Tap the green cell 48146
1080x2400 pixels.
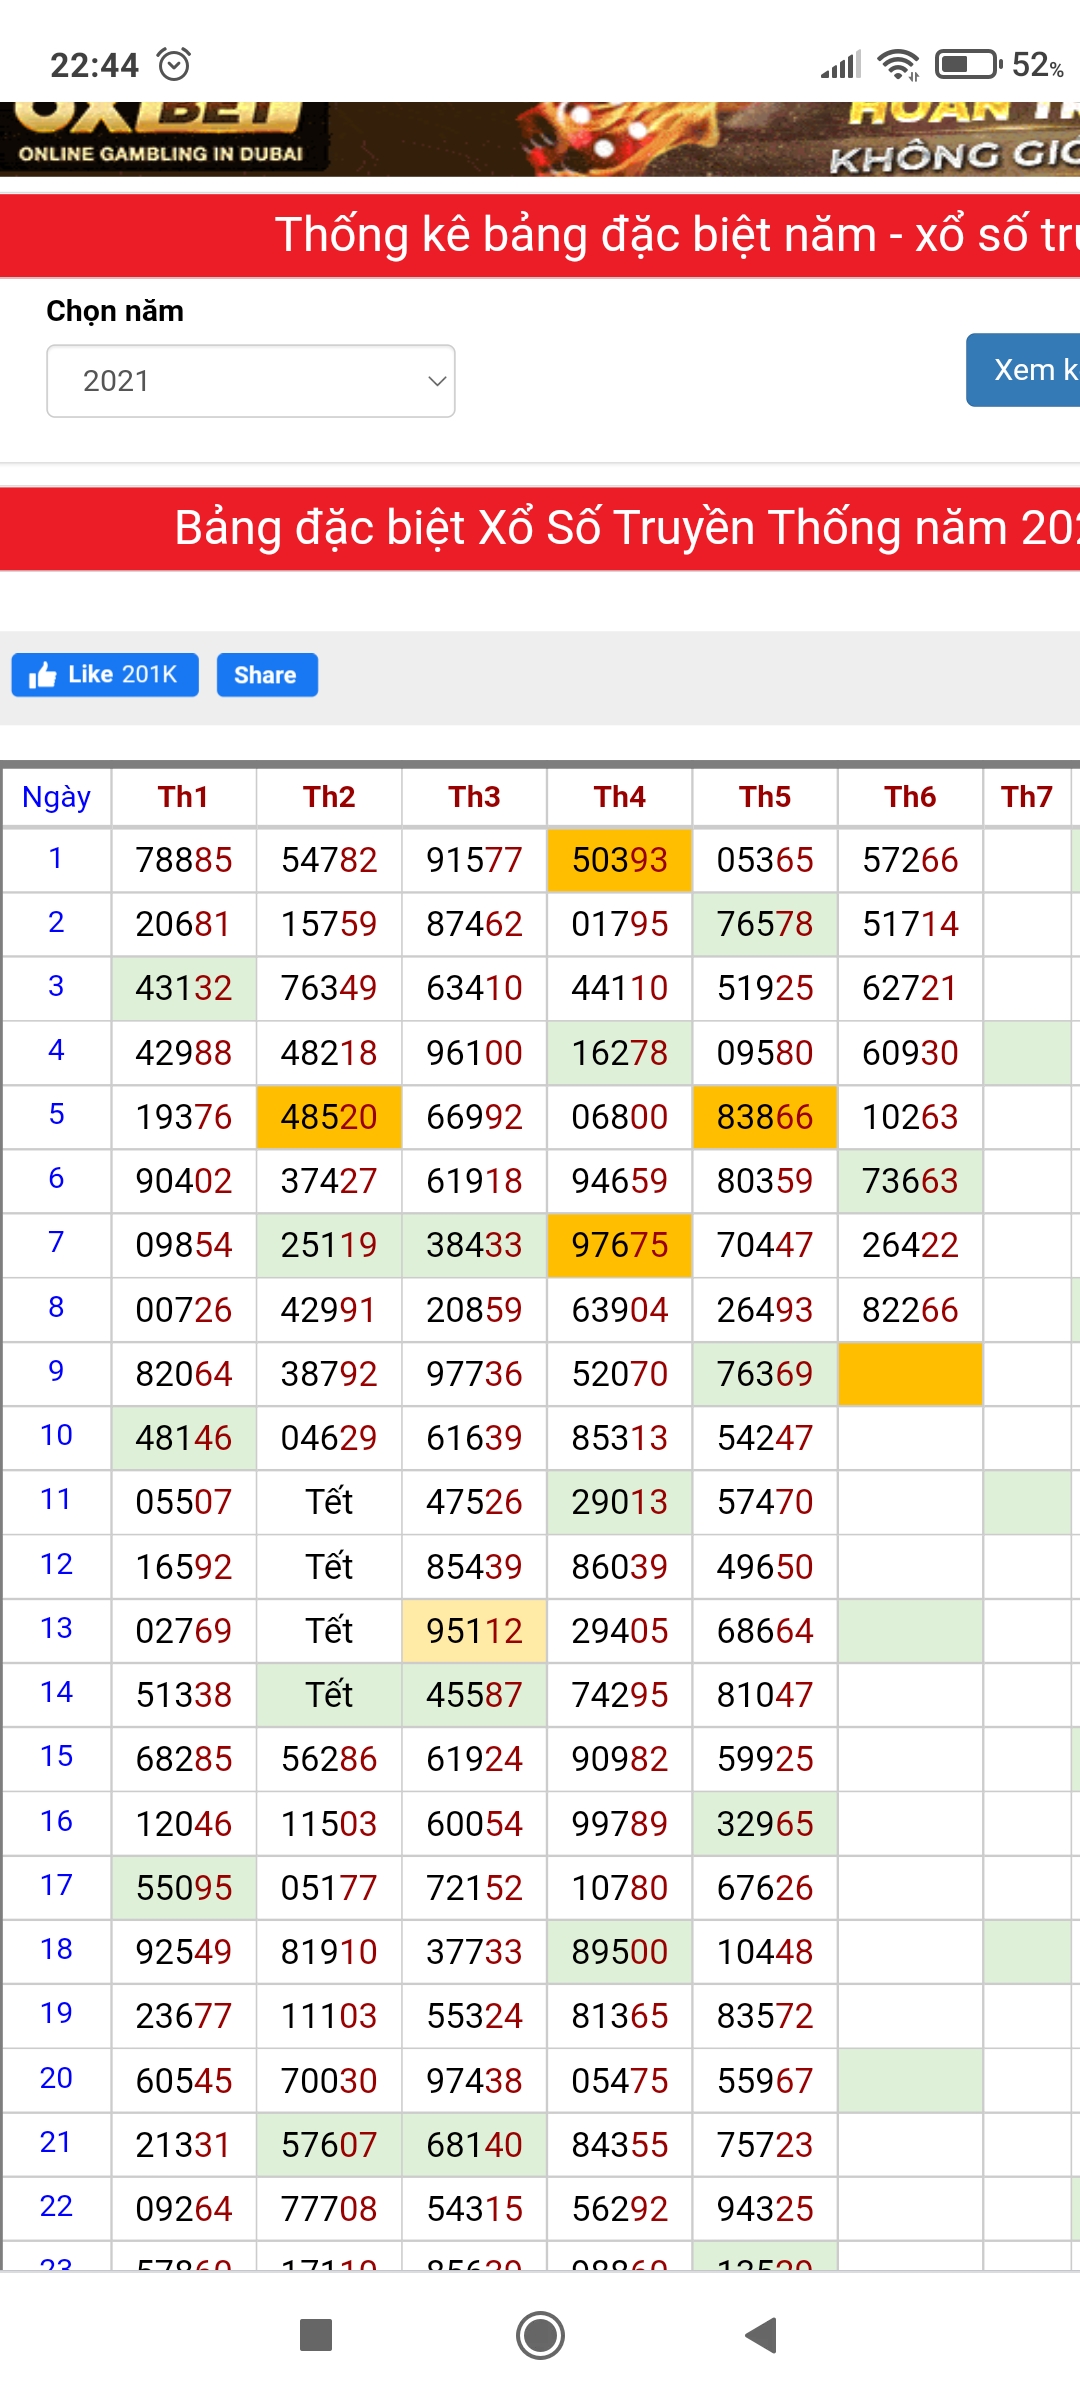point(184,1438)
